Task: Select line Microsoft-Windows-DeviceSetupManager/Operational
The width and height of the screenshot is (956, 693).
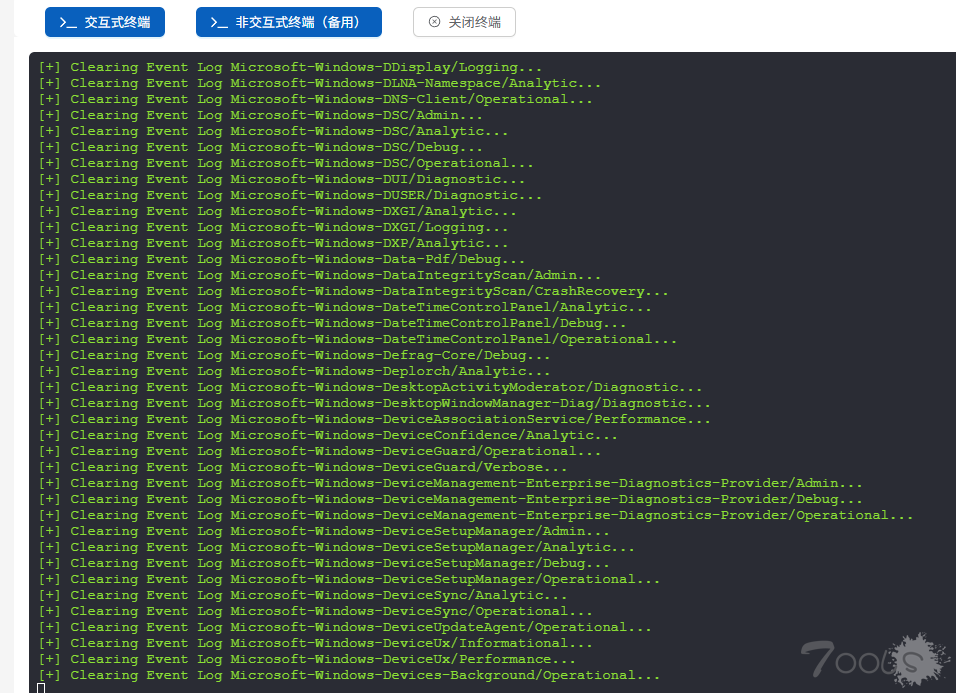Action: 349,579
